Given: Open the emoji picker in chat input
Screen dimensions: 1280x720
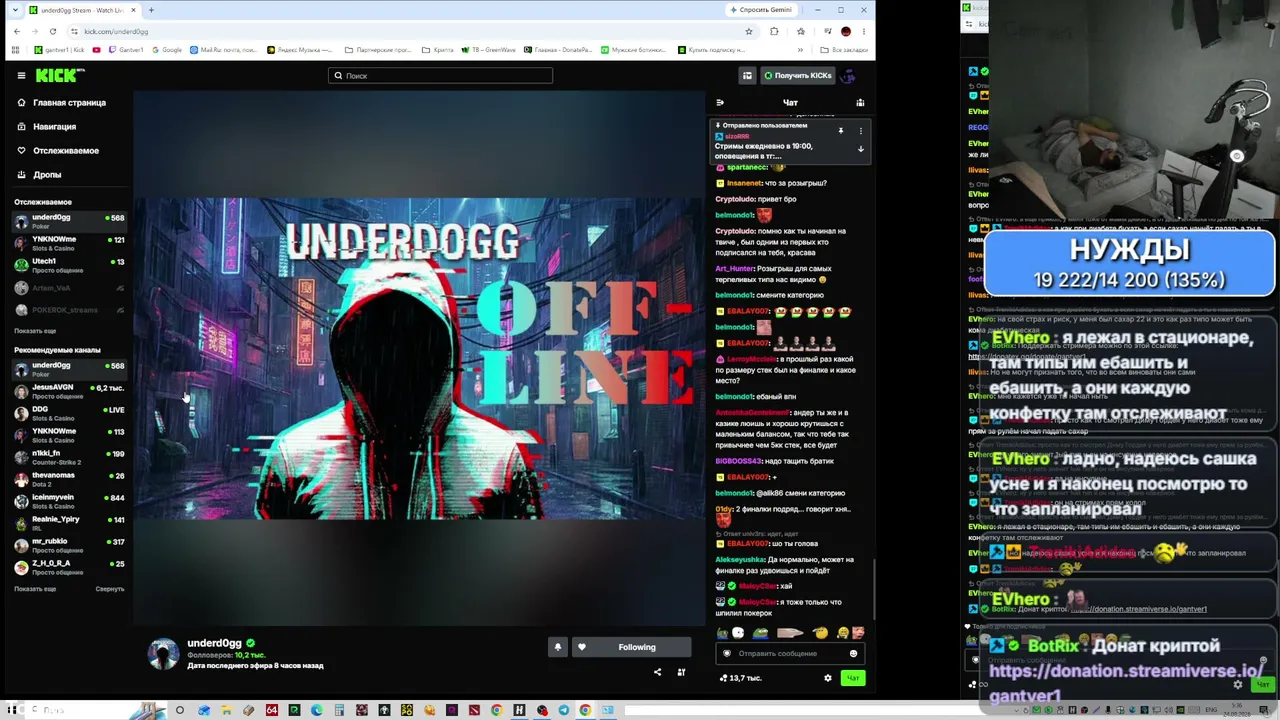Looking at the screenshot, I should pos(853,653).
